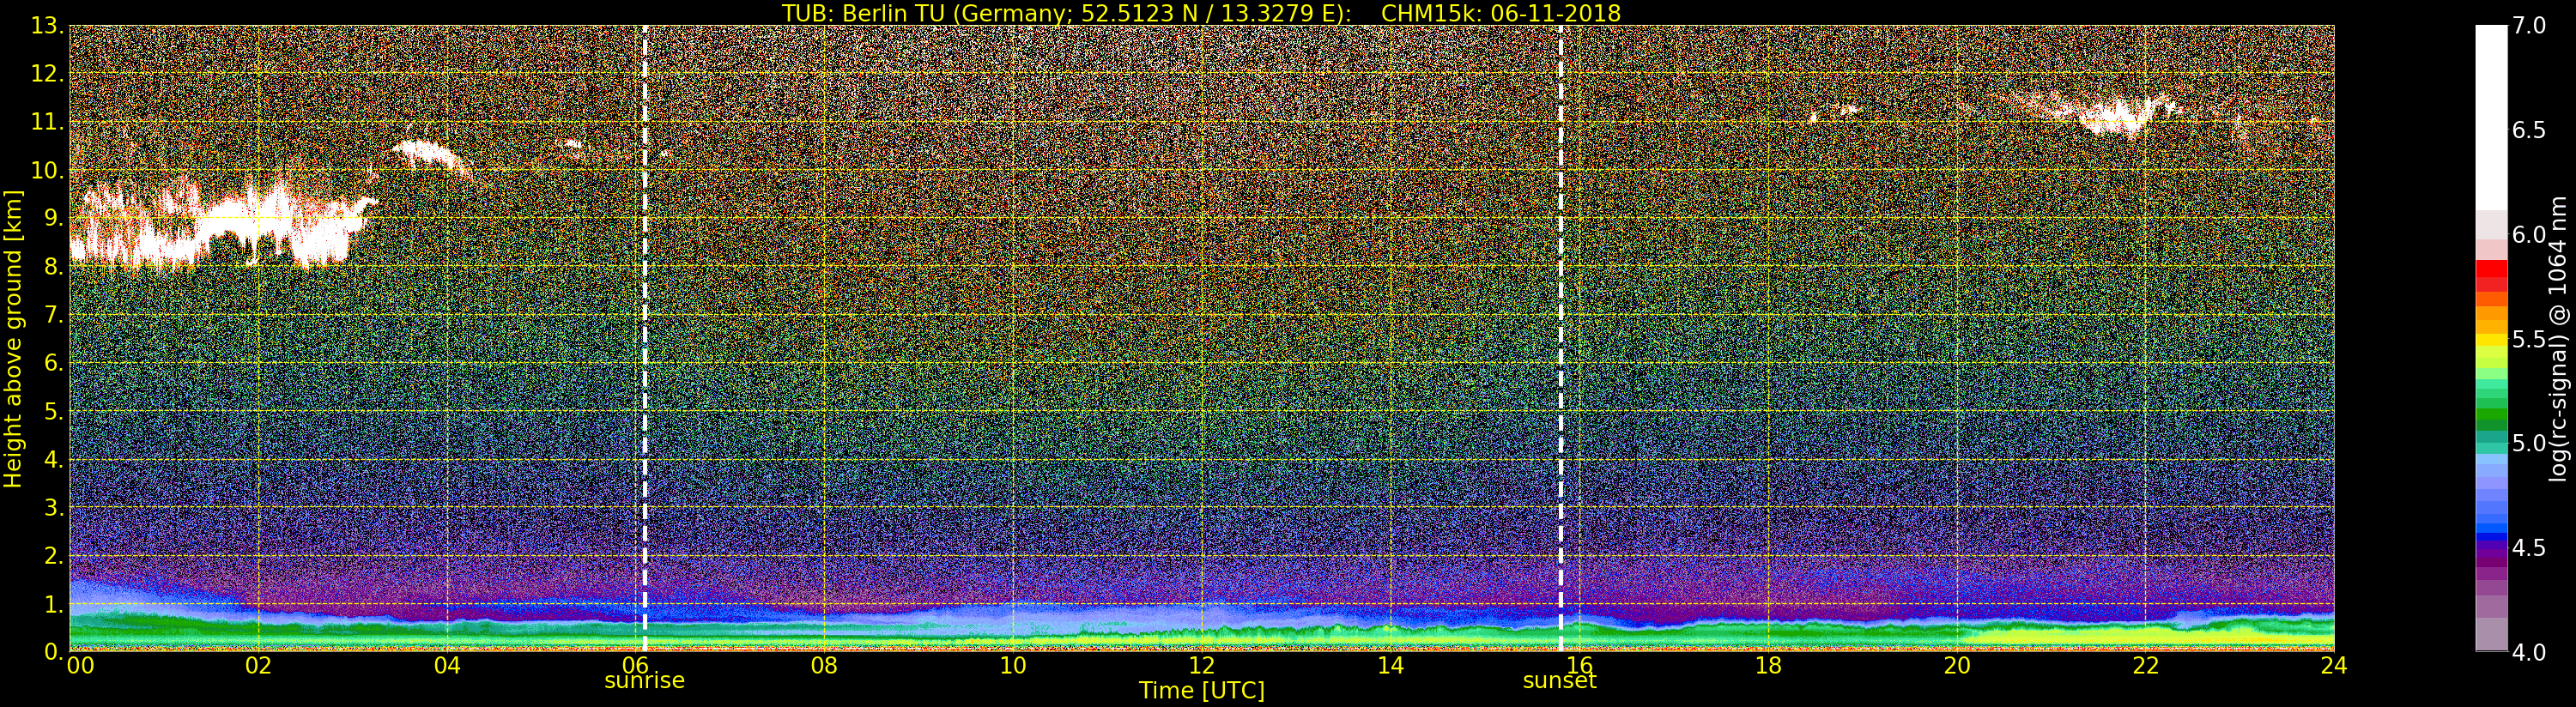Click the plot title "TUB: Berlin TU (Germany; 52.5123 N / 13.3279 E): CHM15k: 06-11-2018"
This screenshot has height=707, width=2576.
tap(1201, 13)
